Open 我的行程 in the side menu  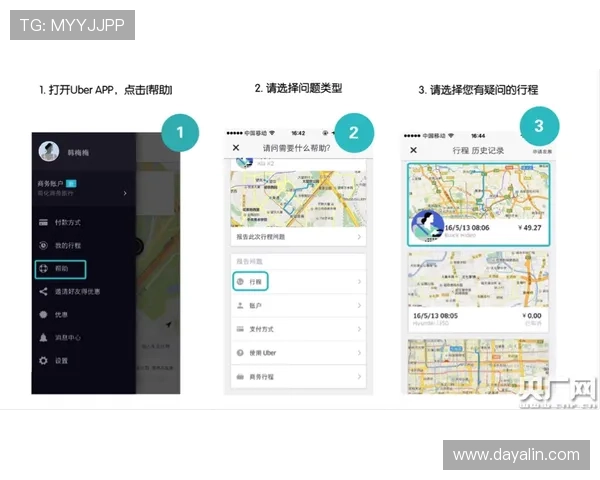pos(68,245)
